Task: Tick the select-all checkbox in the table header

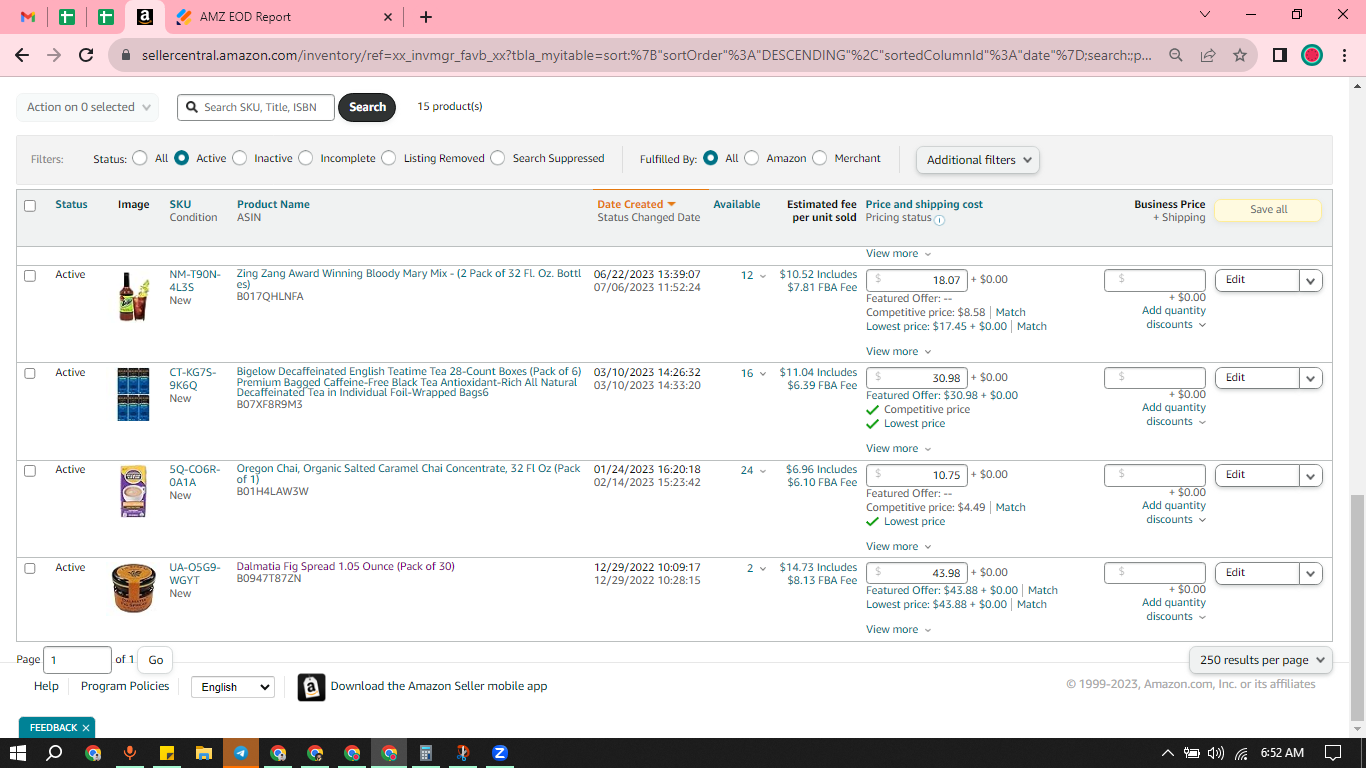Action: (x=30, y=206)
